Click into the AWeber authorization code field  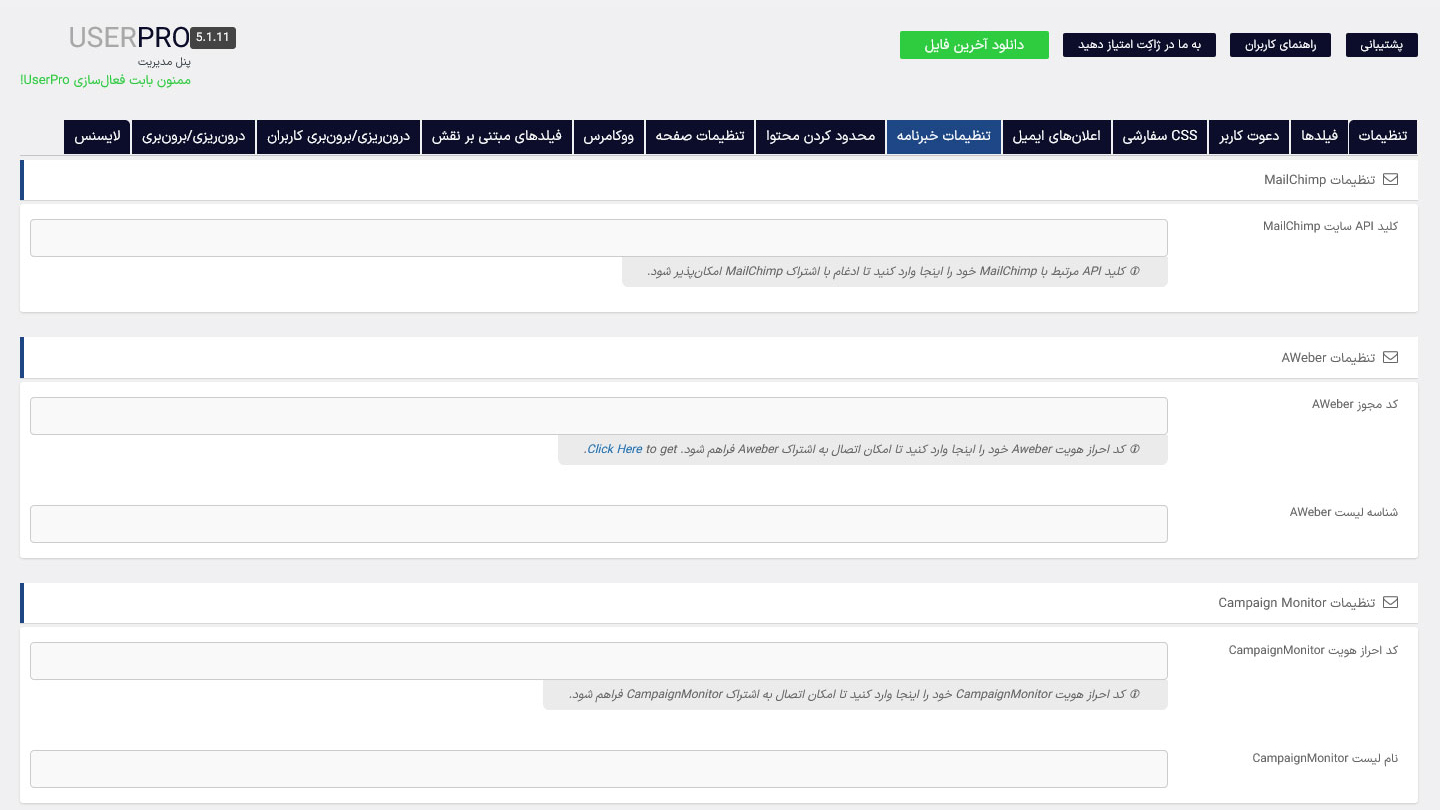(599, 416)
